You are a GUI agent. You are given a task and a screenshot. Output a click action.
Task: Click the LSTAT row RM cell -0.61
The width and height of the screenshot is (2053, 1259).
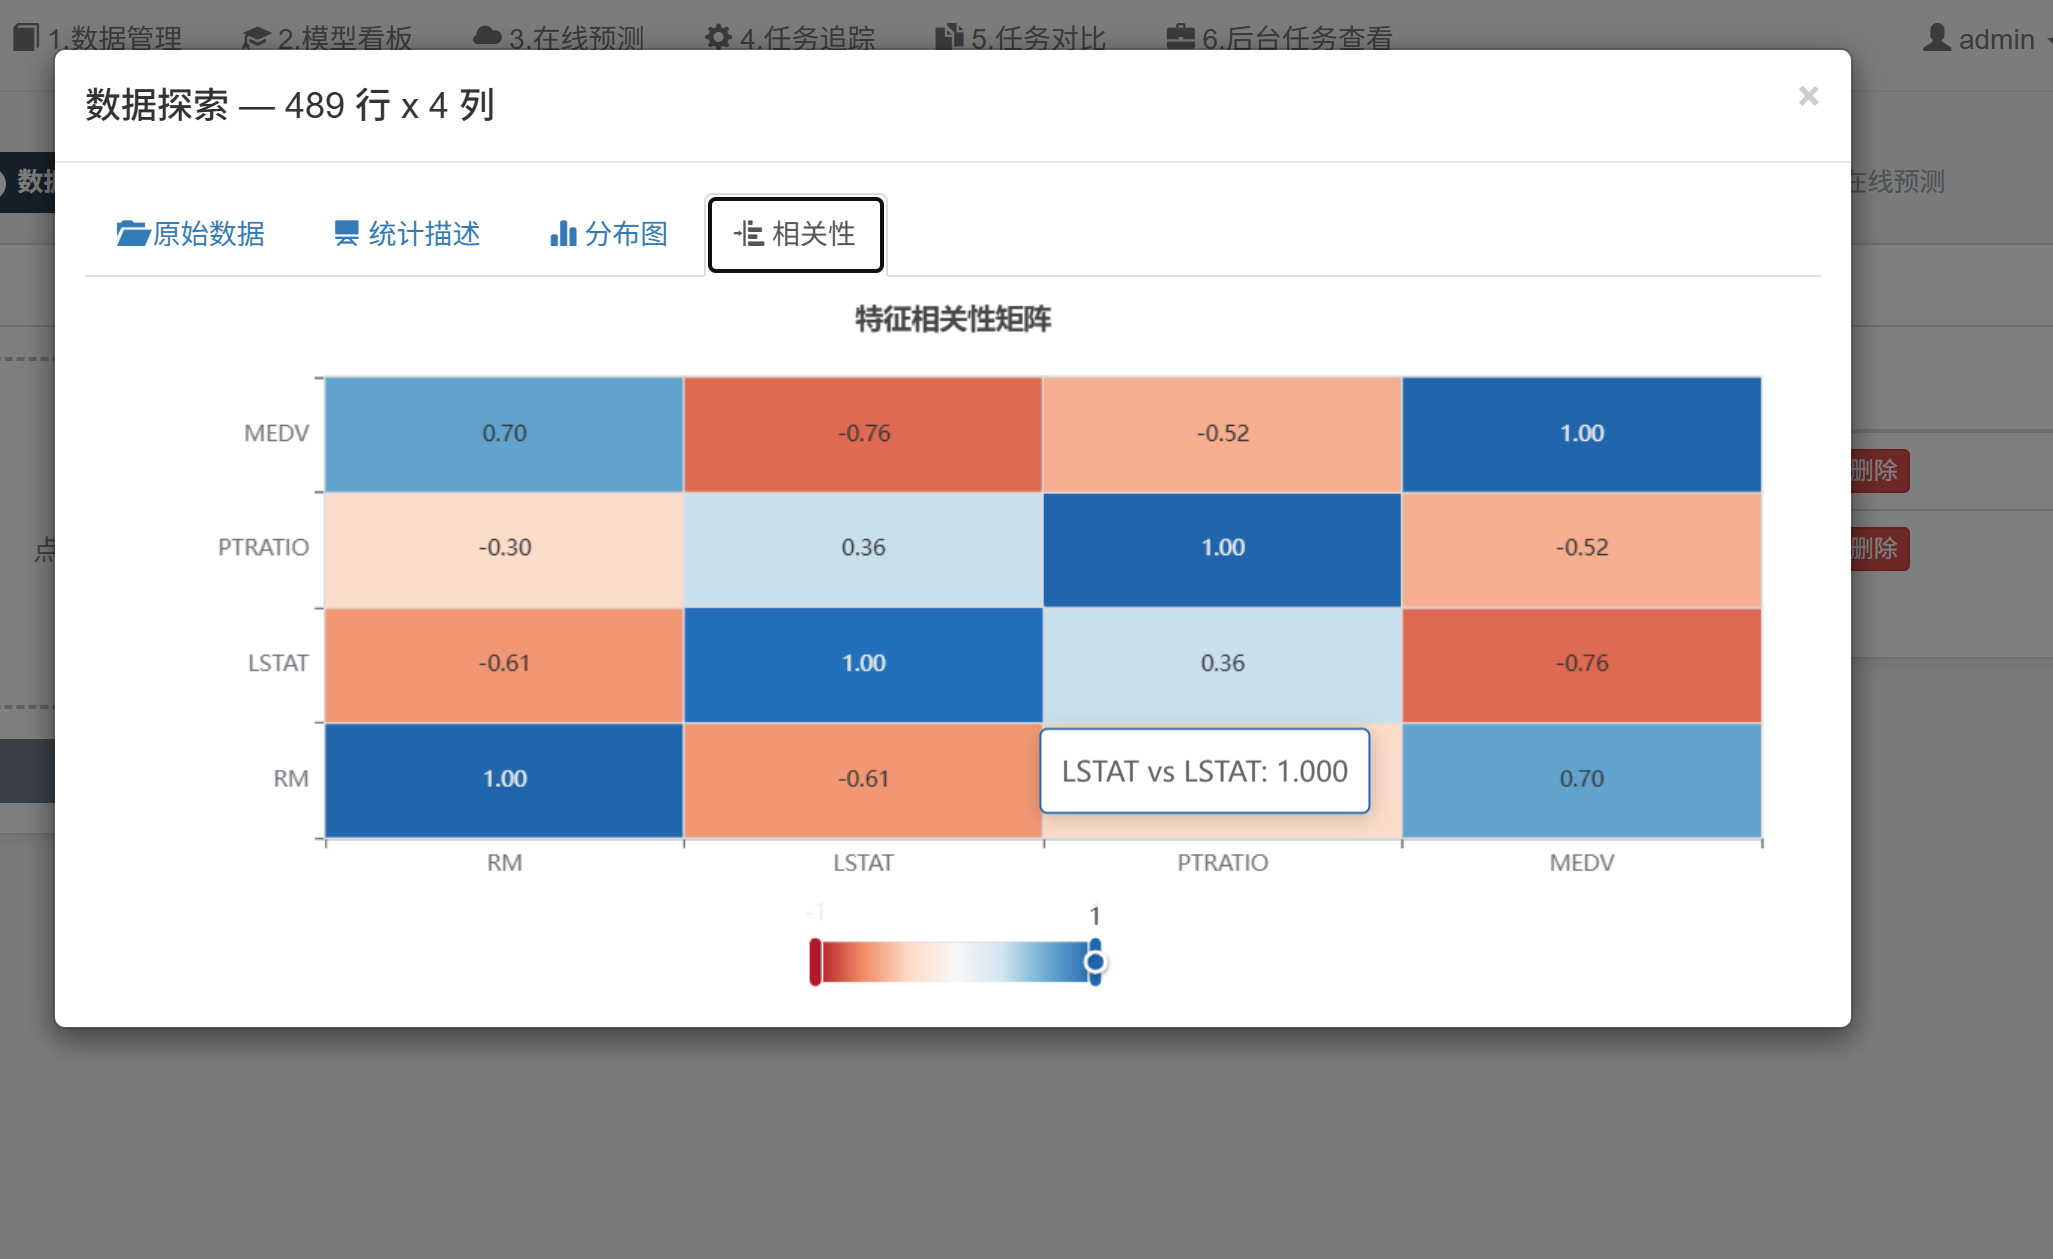(504, 664)
